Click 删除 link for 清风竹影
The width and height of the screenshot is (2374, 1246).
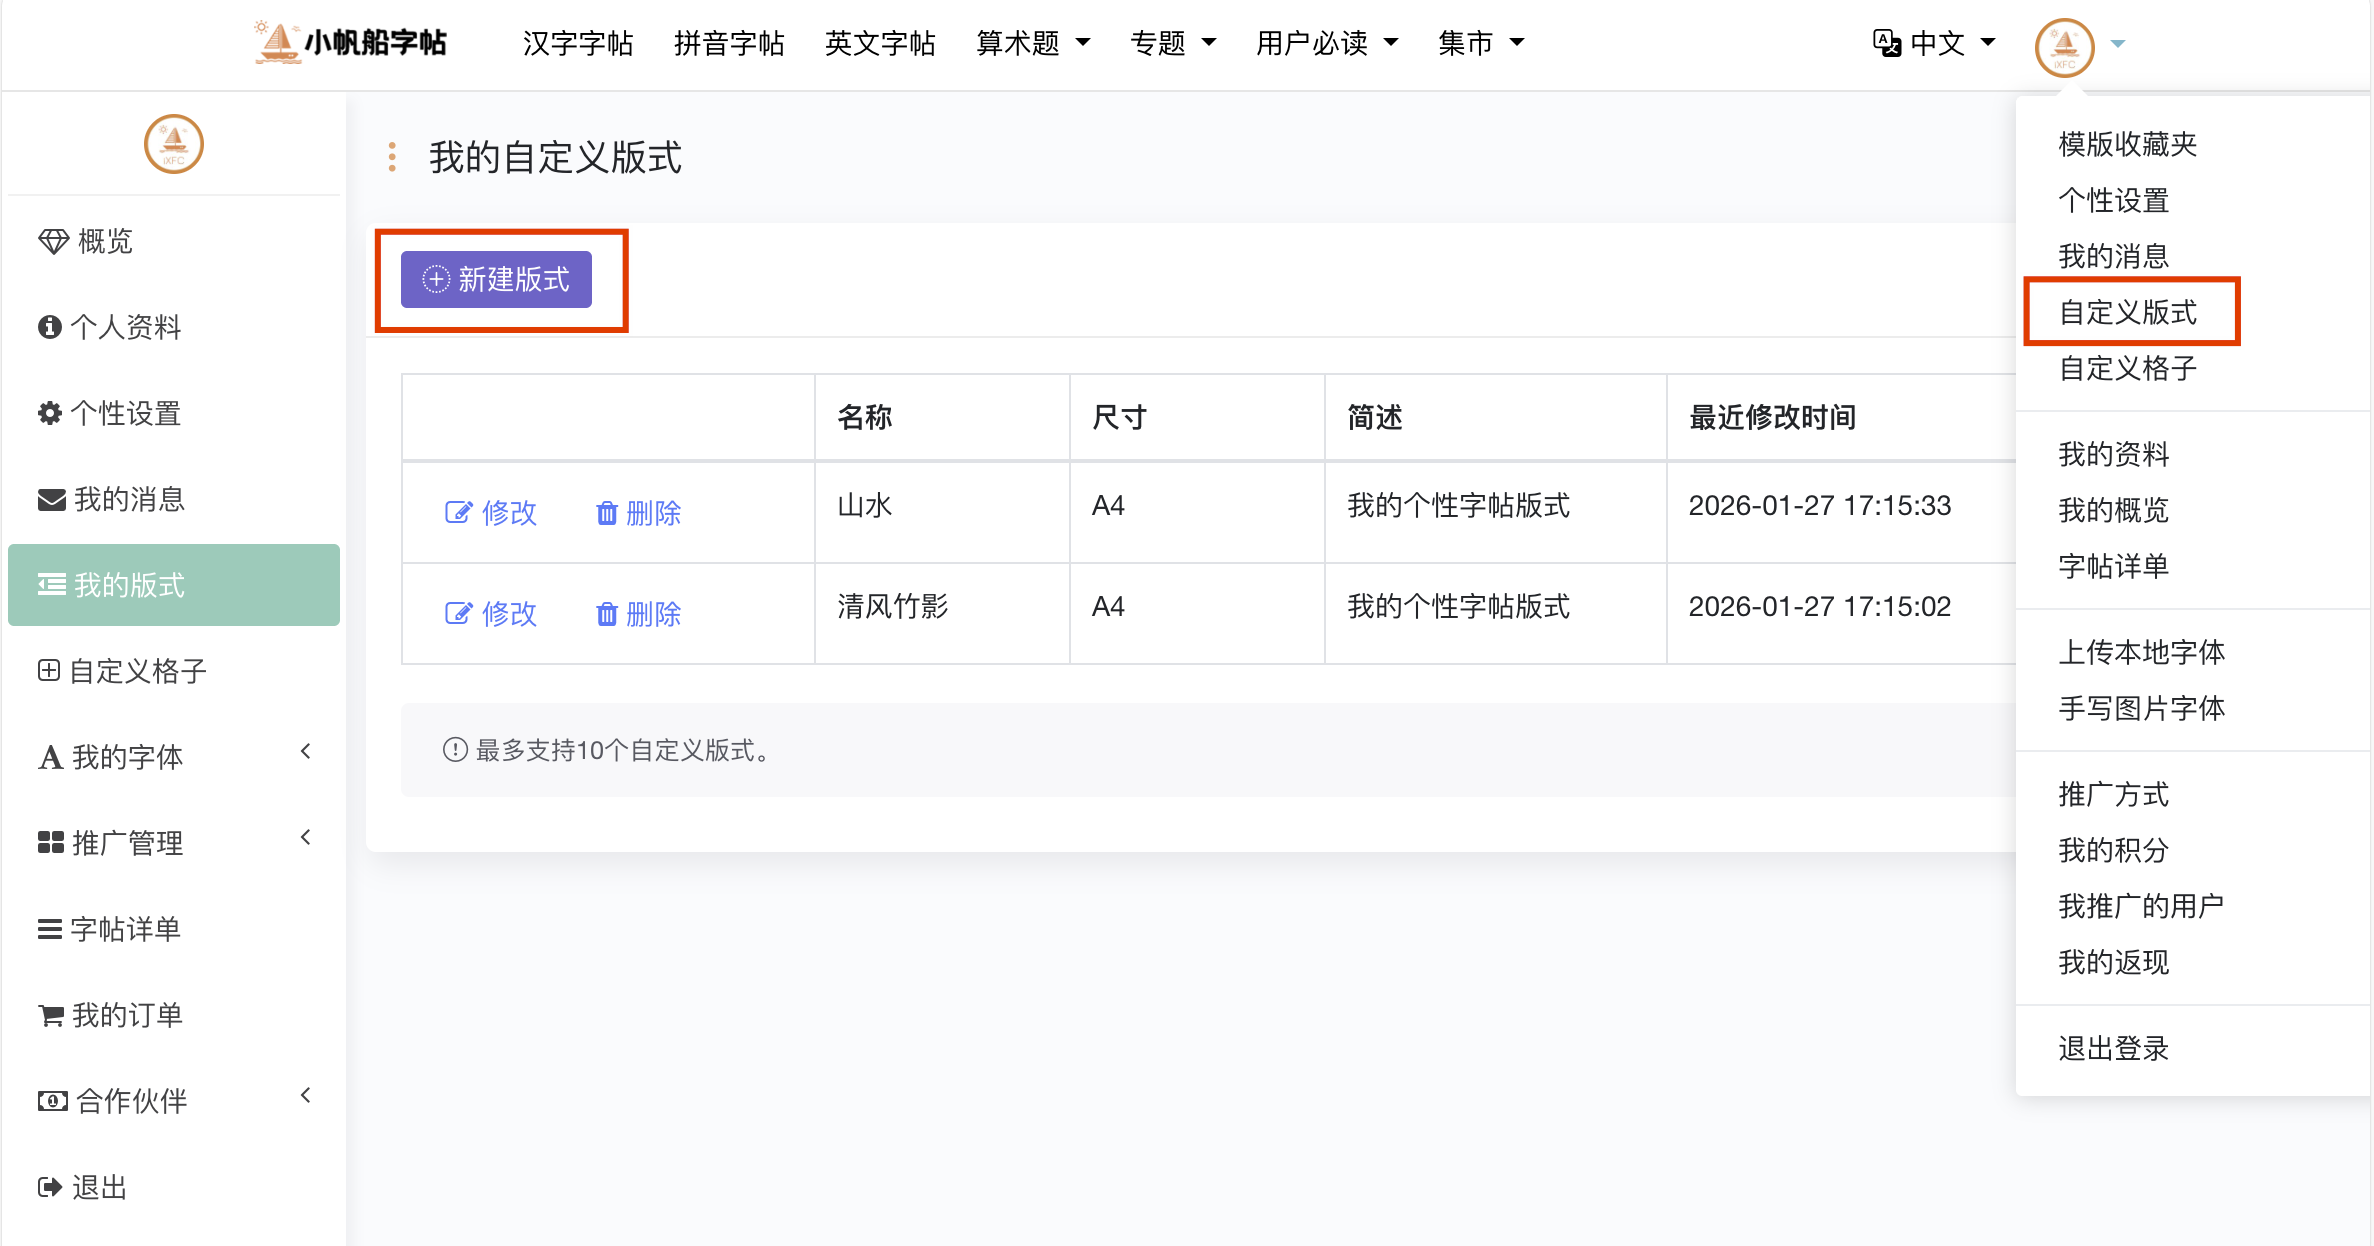[x=638, y=613]
